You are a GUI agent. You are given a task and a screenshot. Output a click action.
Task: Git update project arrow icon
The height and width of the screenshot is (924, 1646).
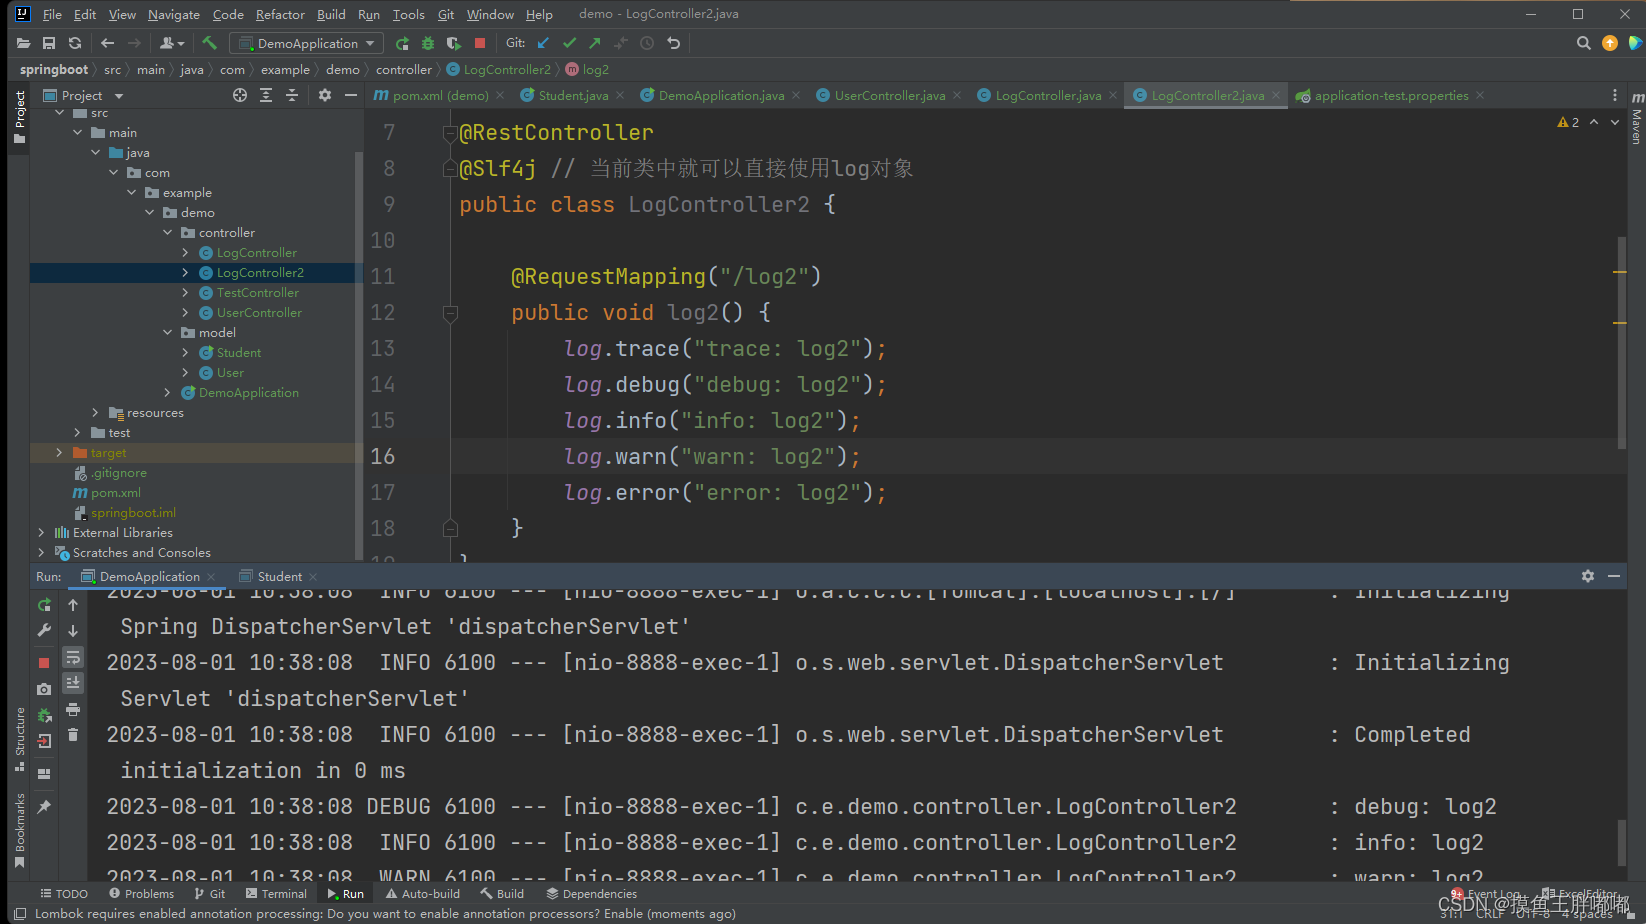[x=543, y=43]
